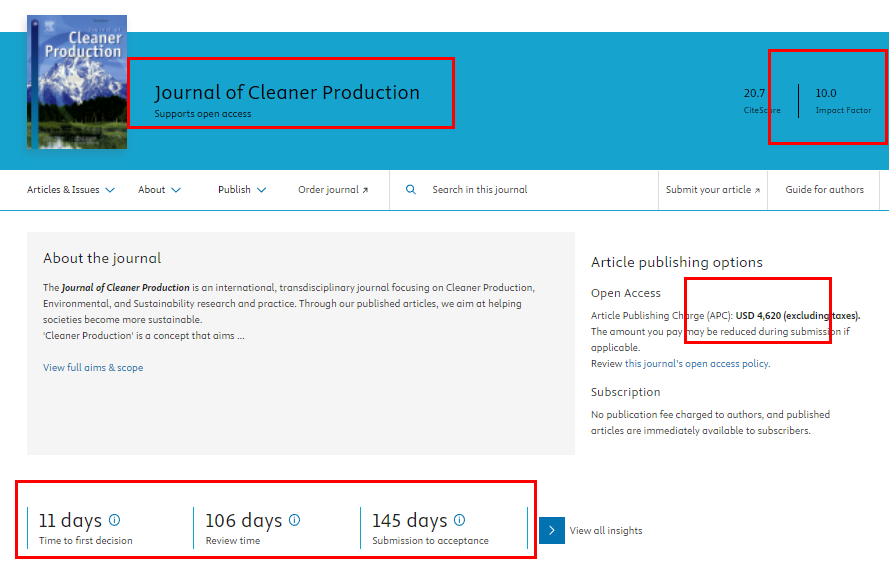
Task: Expand the Articles & Issues chevron
Action: (x=110, y=190)
